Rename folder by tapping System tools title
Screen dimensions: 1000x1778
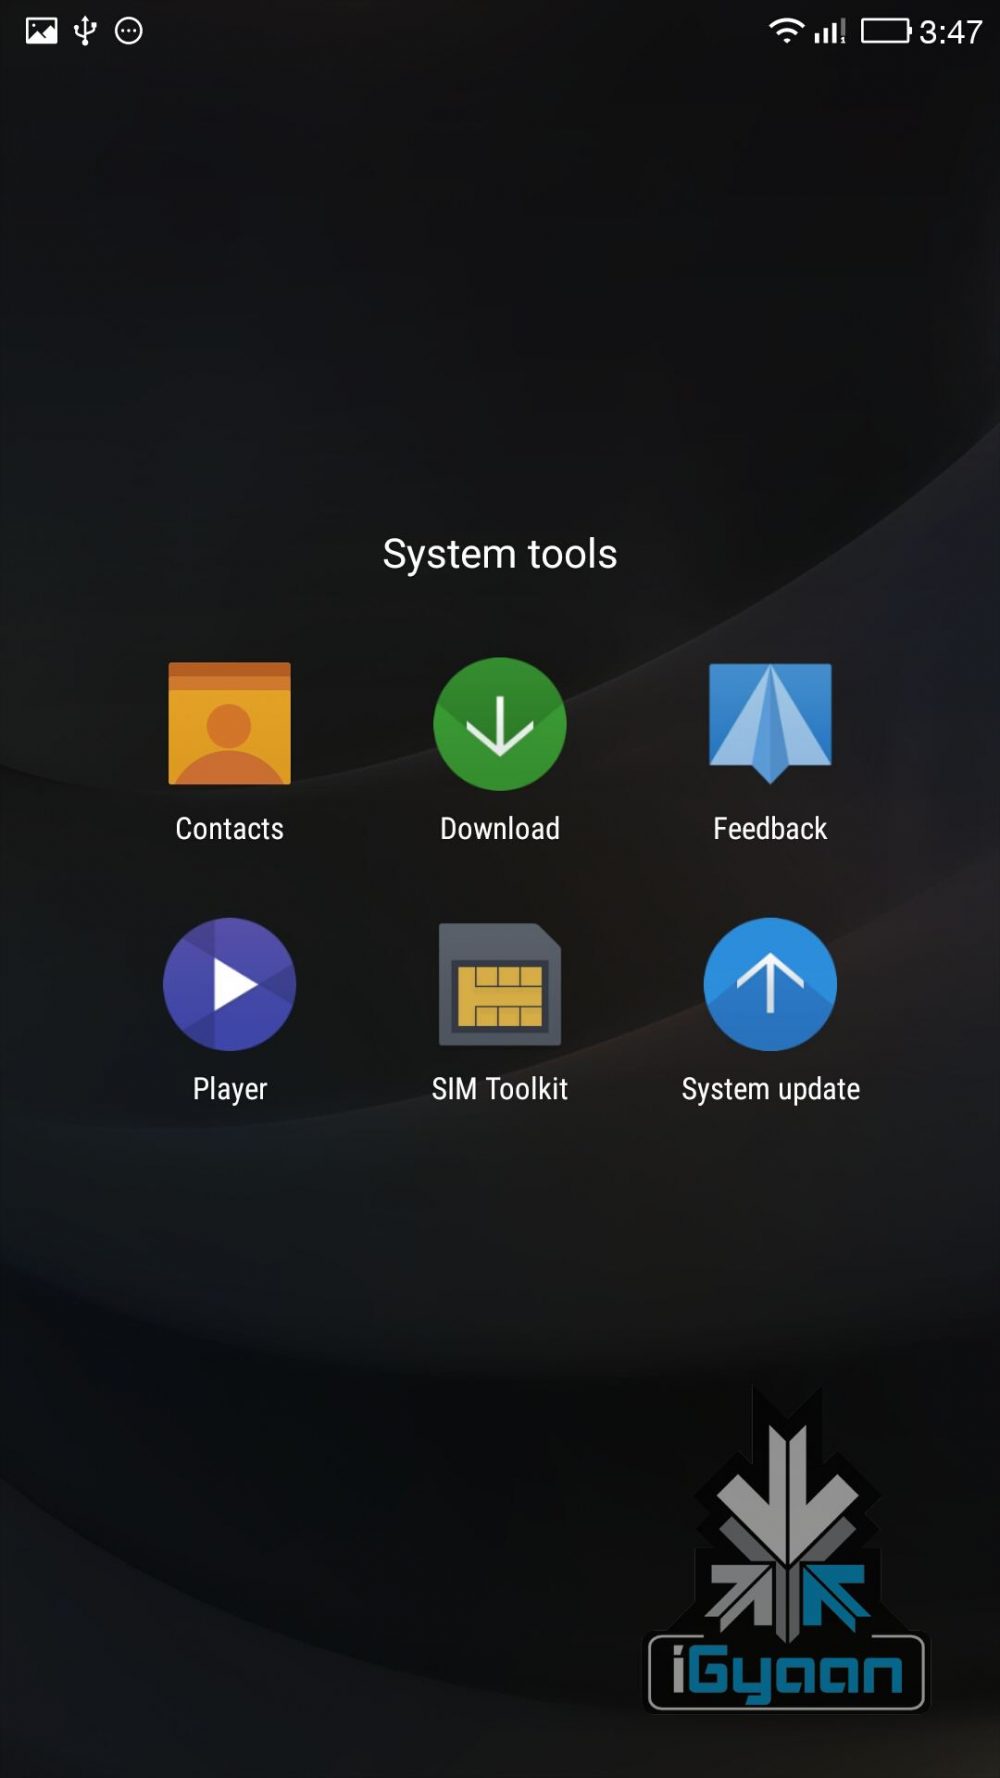click(500, 554)
